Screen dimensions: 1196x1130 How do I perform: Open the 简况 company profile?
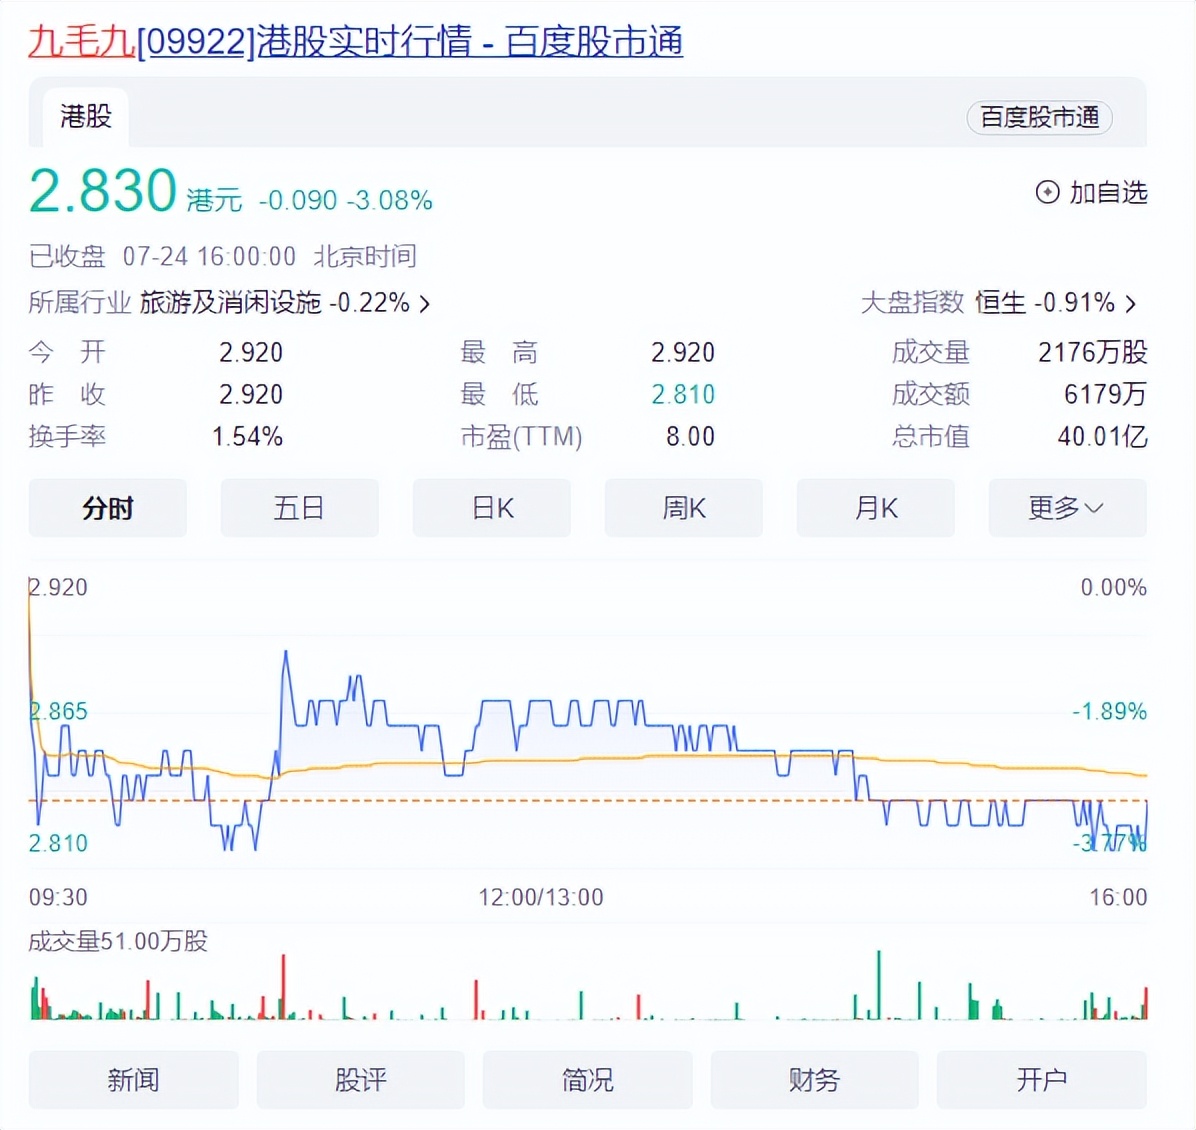point(587,1080)
